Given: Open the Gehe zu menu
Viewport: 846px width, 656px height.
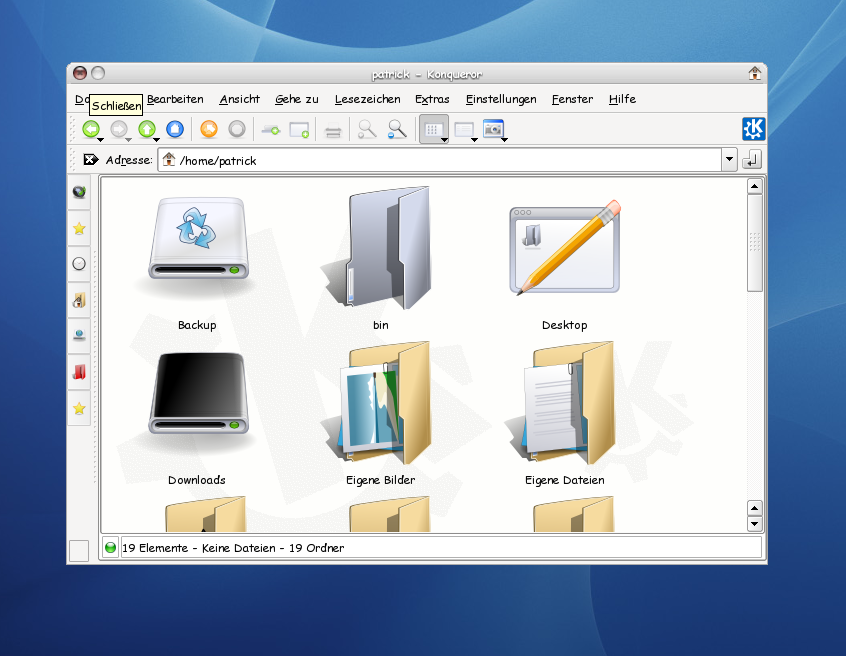Looking at the screenshot, I should tap(297, 99).
